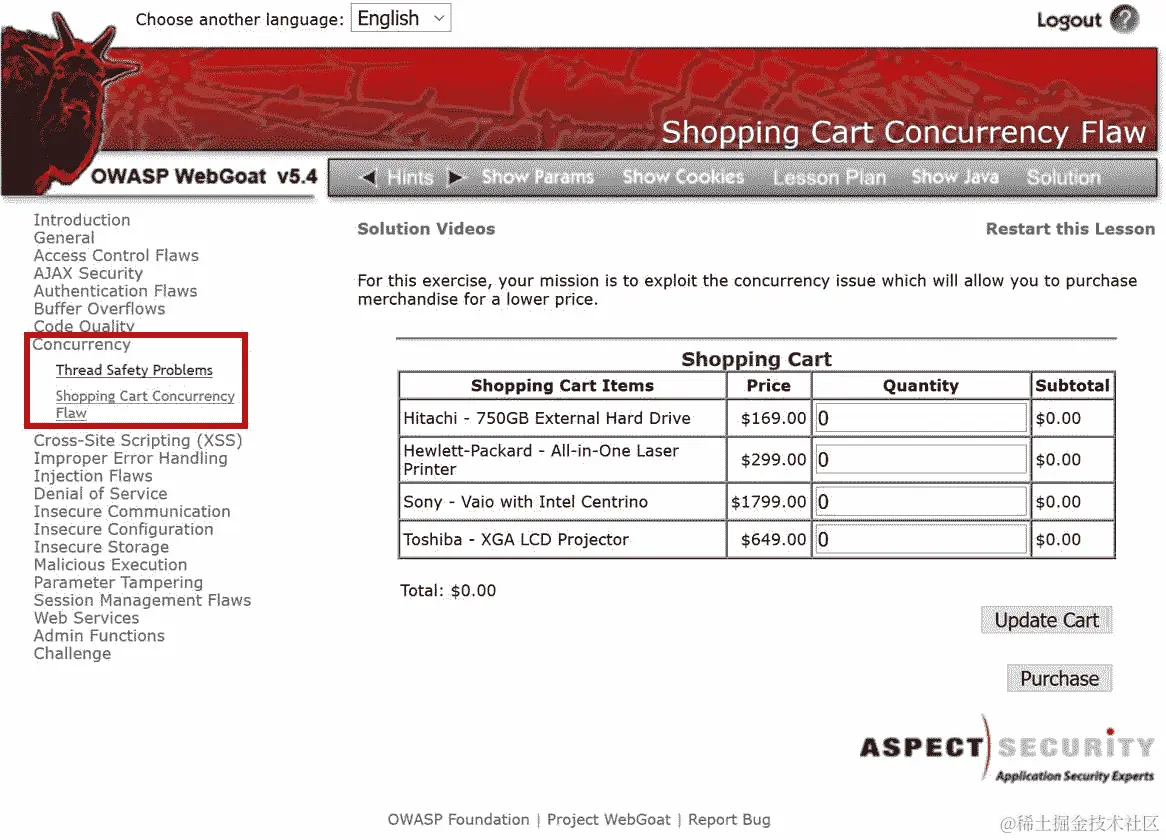1166x840 pixels.
Task: Expand Improper Error Handling category
Action: (130, 459)
